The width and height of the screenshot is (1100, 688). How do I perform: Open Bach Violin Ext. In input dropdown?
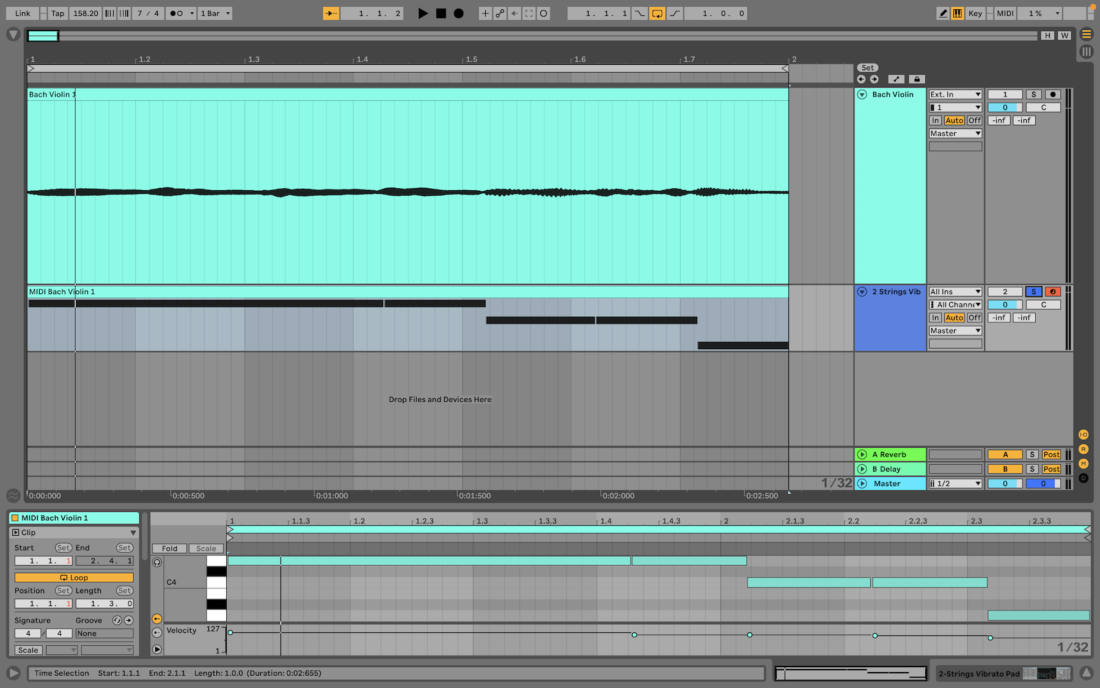(x=955, y=95)
